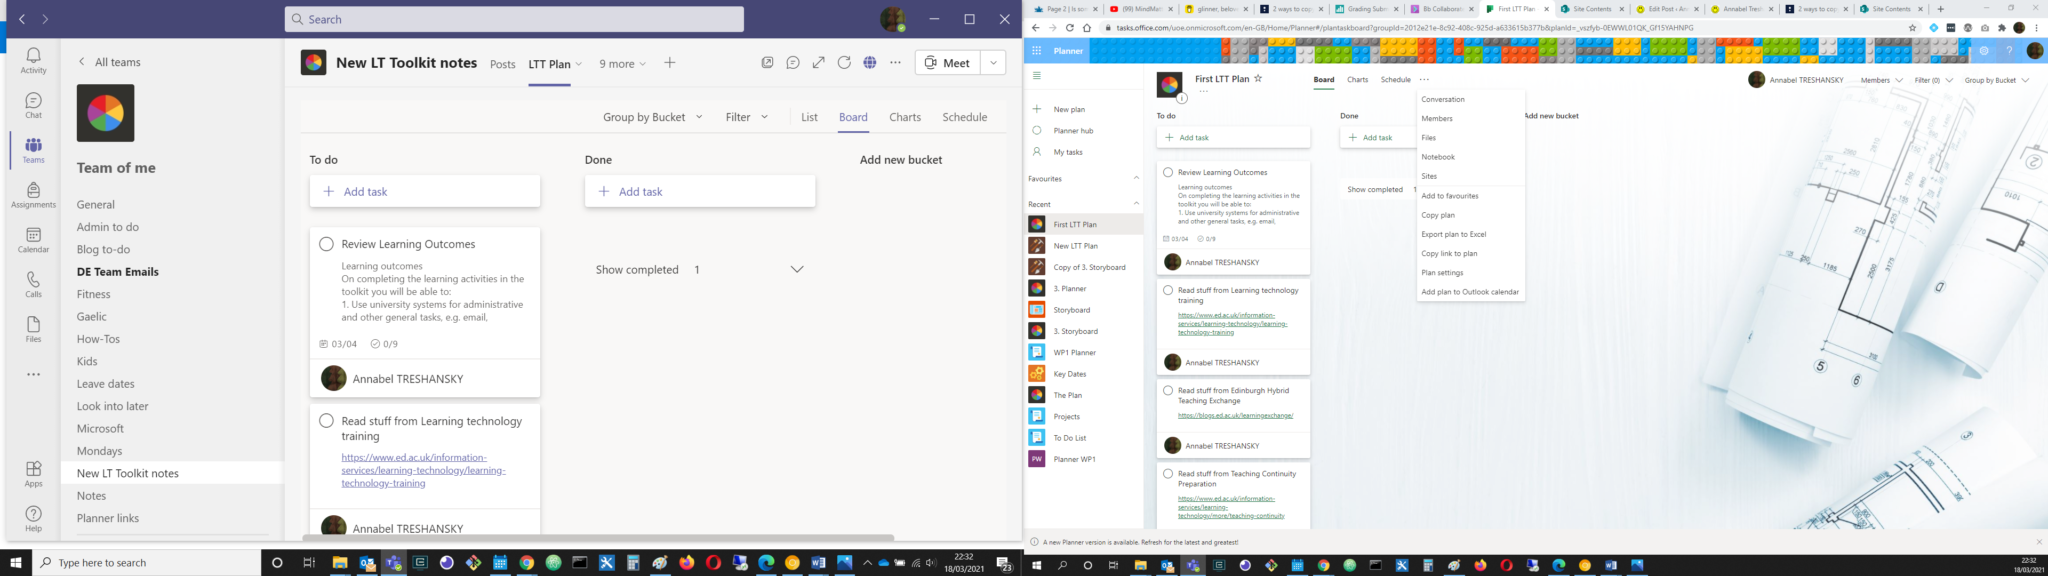Open Filter (0) dropdown in Planner web
Image resolution: width=2048 pixels, height=576 pixels.
tap(1934, 80)
